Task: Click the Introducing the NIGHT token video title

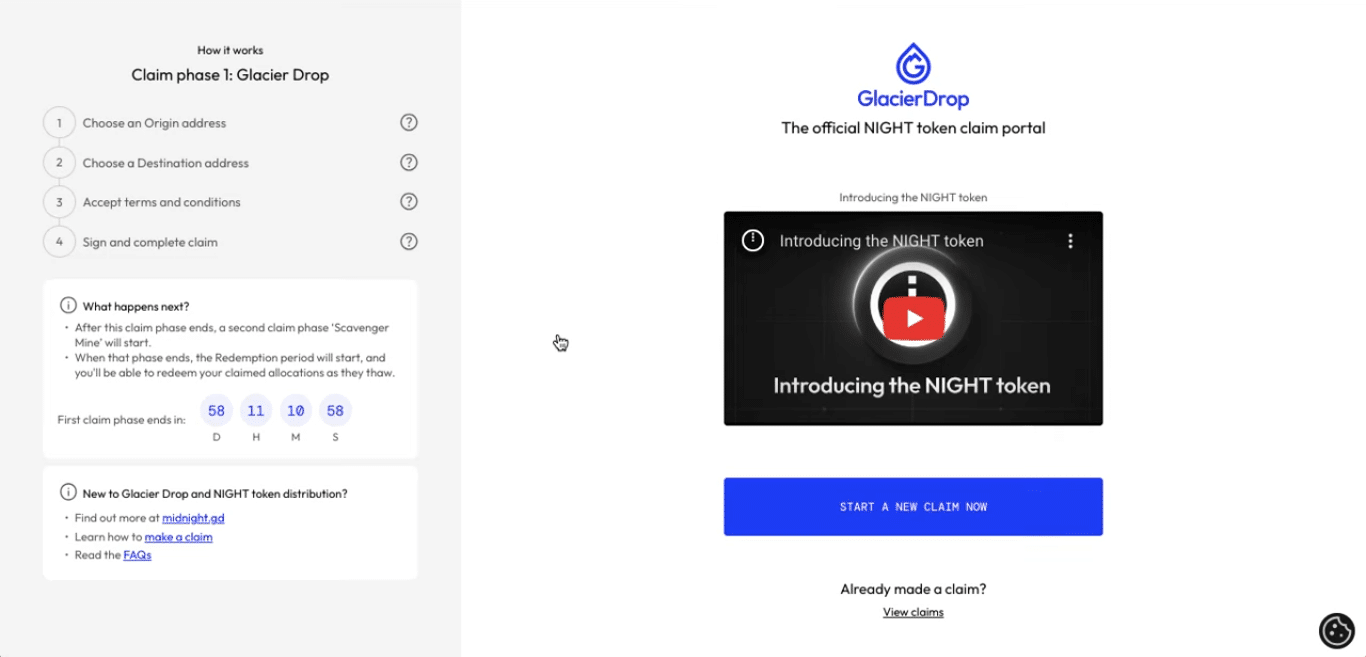Action: (x=881, y=241)
